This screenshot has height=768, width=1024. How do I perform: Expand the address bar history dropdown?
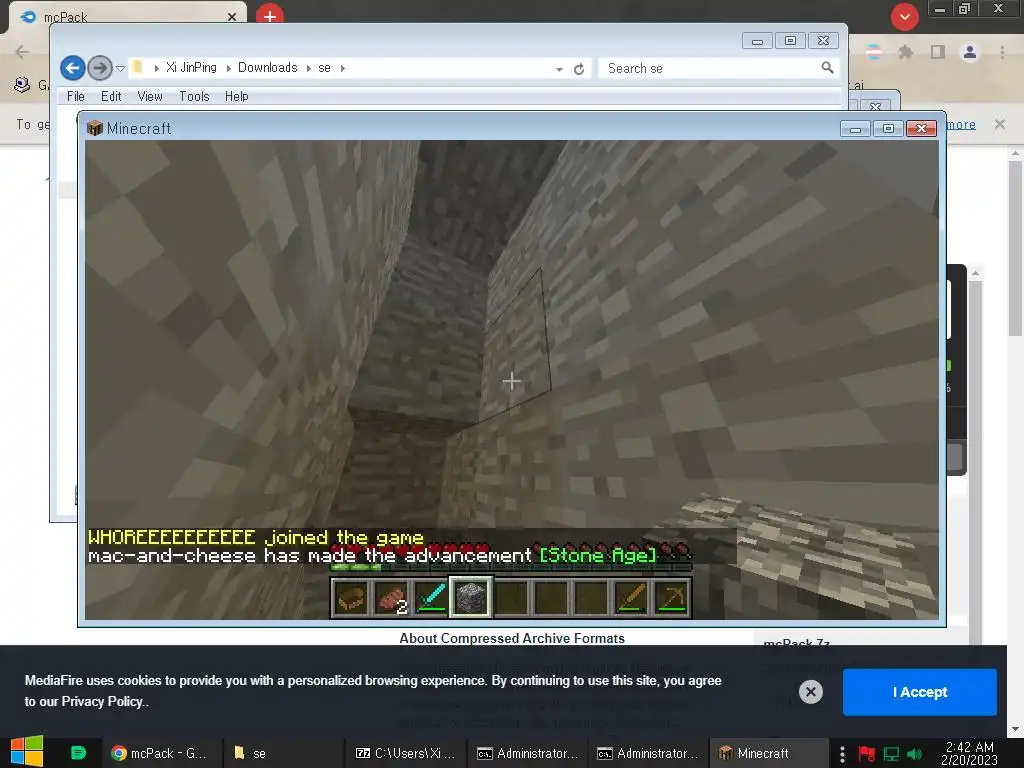click(559, 69)
